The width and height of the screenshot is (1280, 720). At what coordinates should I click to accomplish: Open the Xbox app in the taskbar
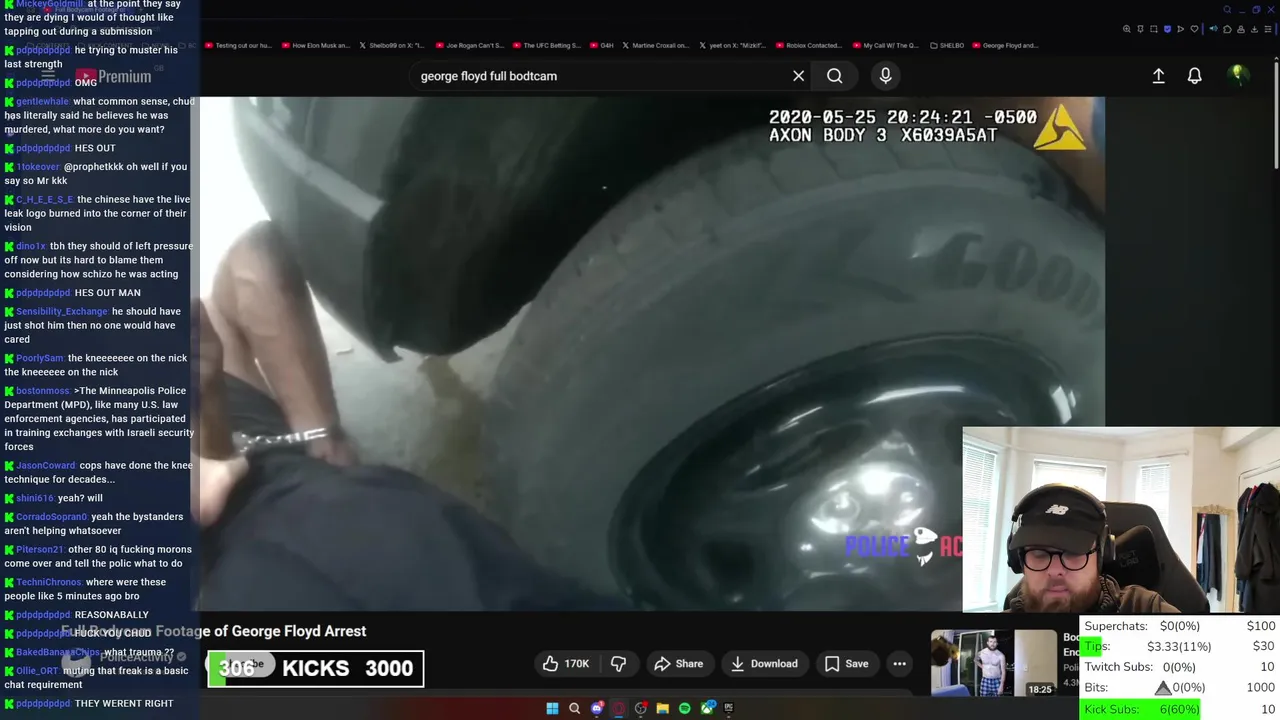[x=707, y=708]
